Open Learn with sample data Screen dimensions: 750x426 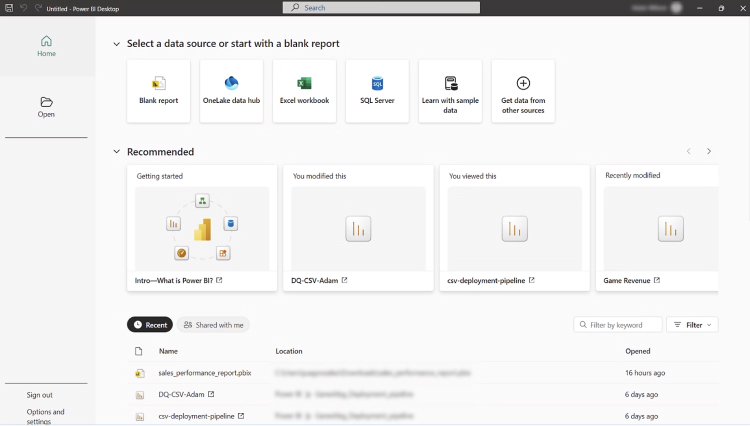coord(450,91)
